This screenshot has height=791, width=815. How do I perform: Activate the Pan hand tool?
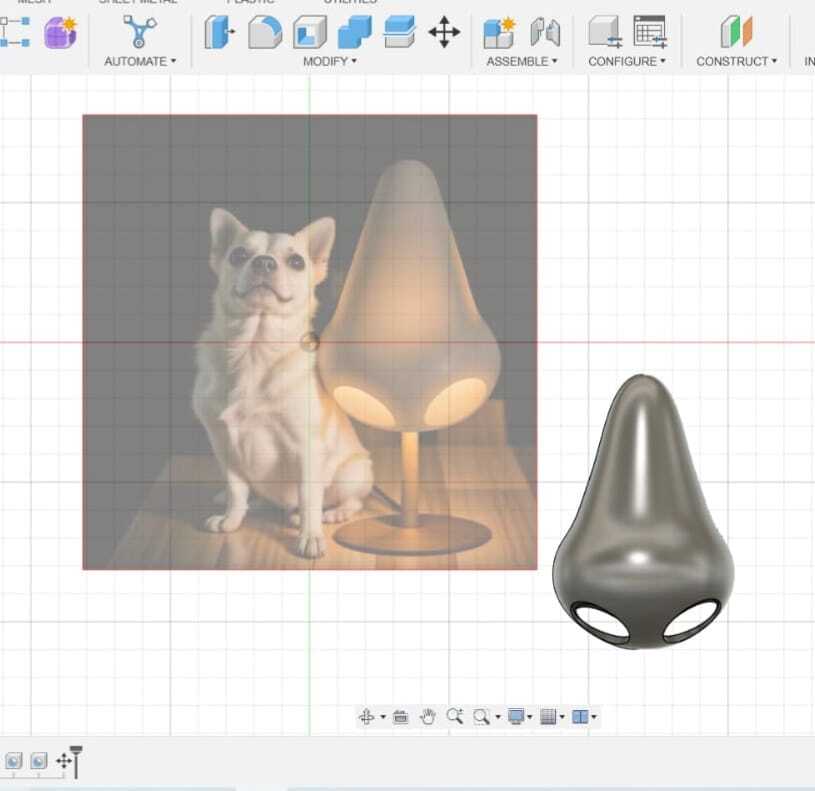pyautogui.click(x=428, y=716)
